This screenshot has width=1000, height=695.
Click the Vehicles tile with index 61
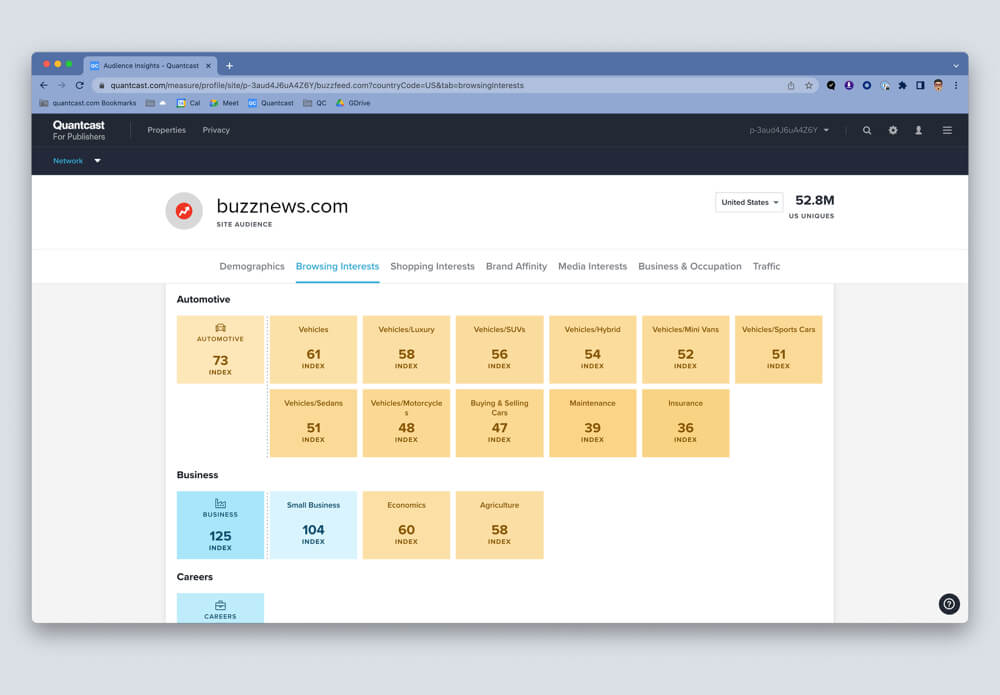click(313, 349)
